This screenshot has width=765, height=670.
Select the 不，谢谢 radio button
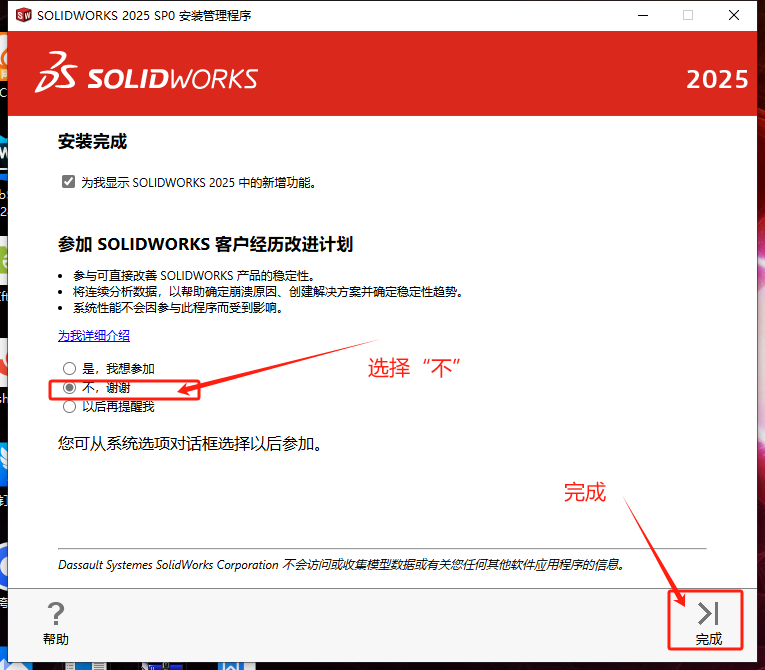tap(69, 387)
